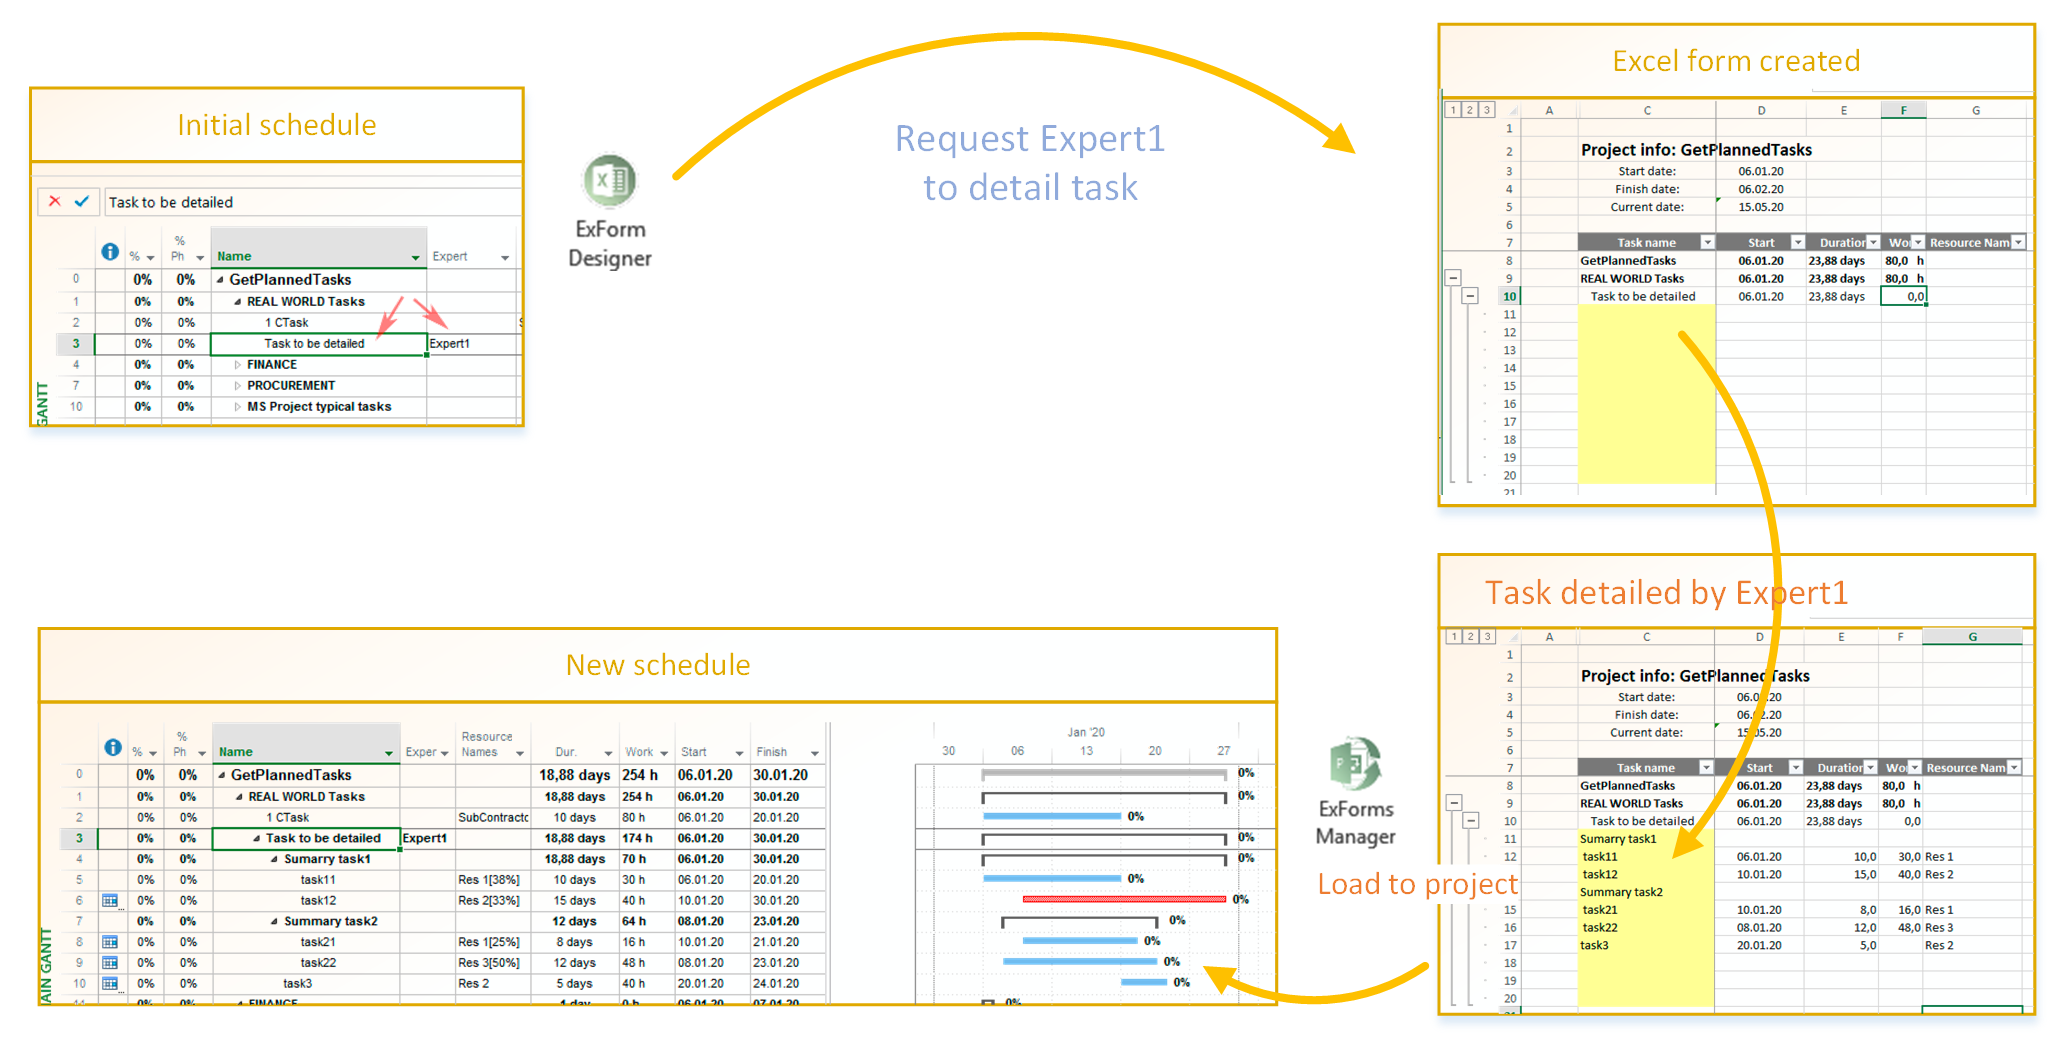Open Work column dropdown in New schedule
The image size is (2068, 1037).
point(664,754)
